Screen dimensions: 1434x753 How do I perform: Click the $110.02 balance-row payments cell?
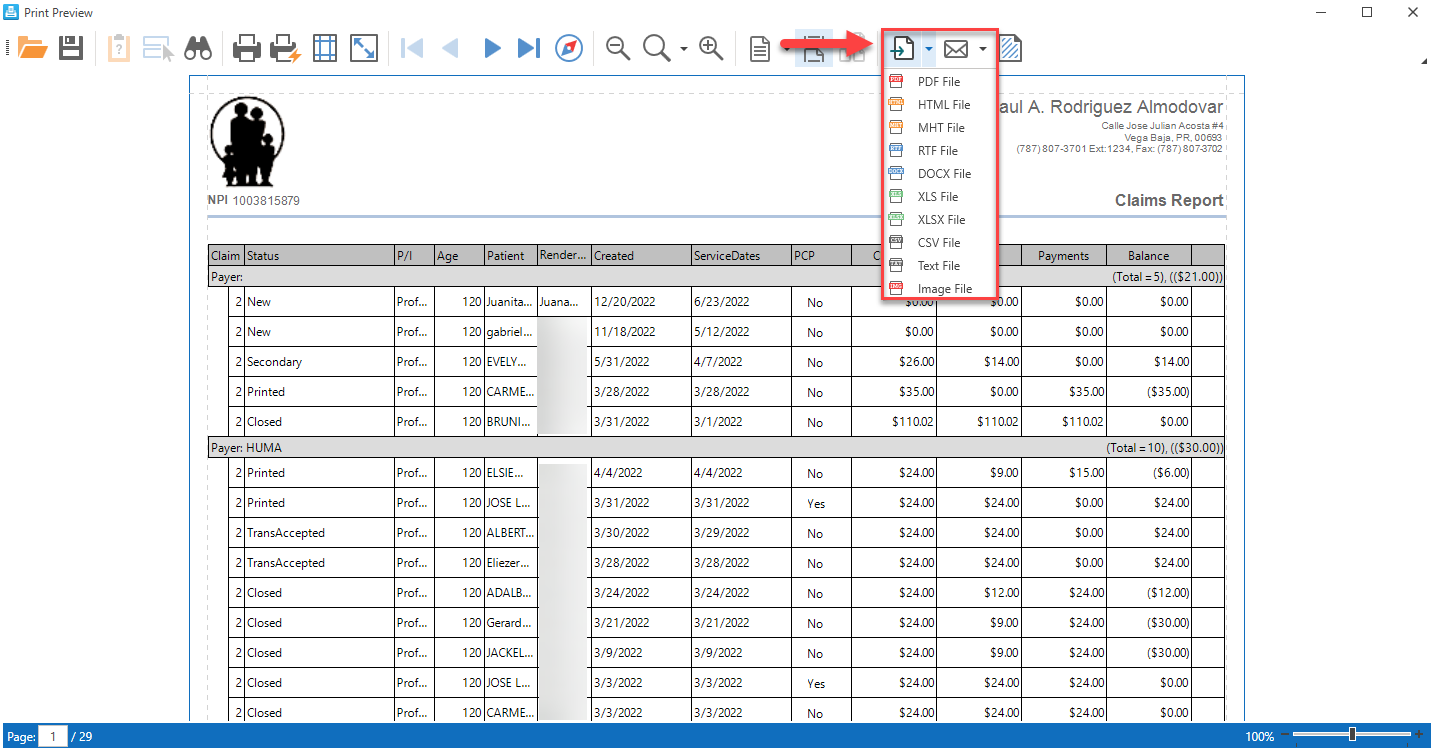tap(1063, 422)
